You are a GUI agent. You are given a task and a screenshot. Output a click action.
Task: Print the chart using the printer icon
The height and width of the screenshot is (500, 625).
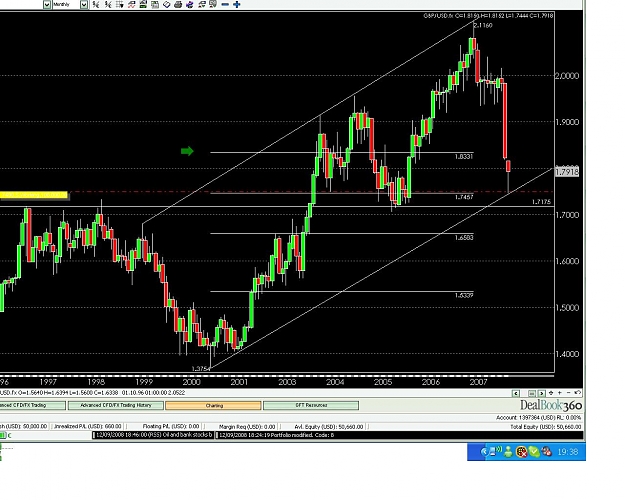178,4
